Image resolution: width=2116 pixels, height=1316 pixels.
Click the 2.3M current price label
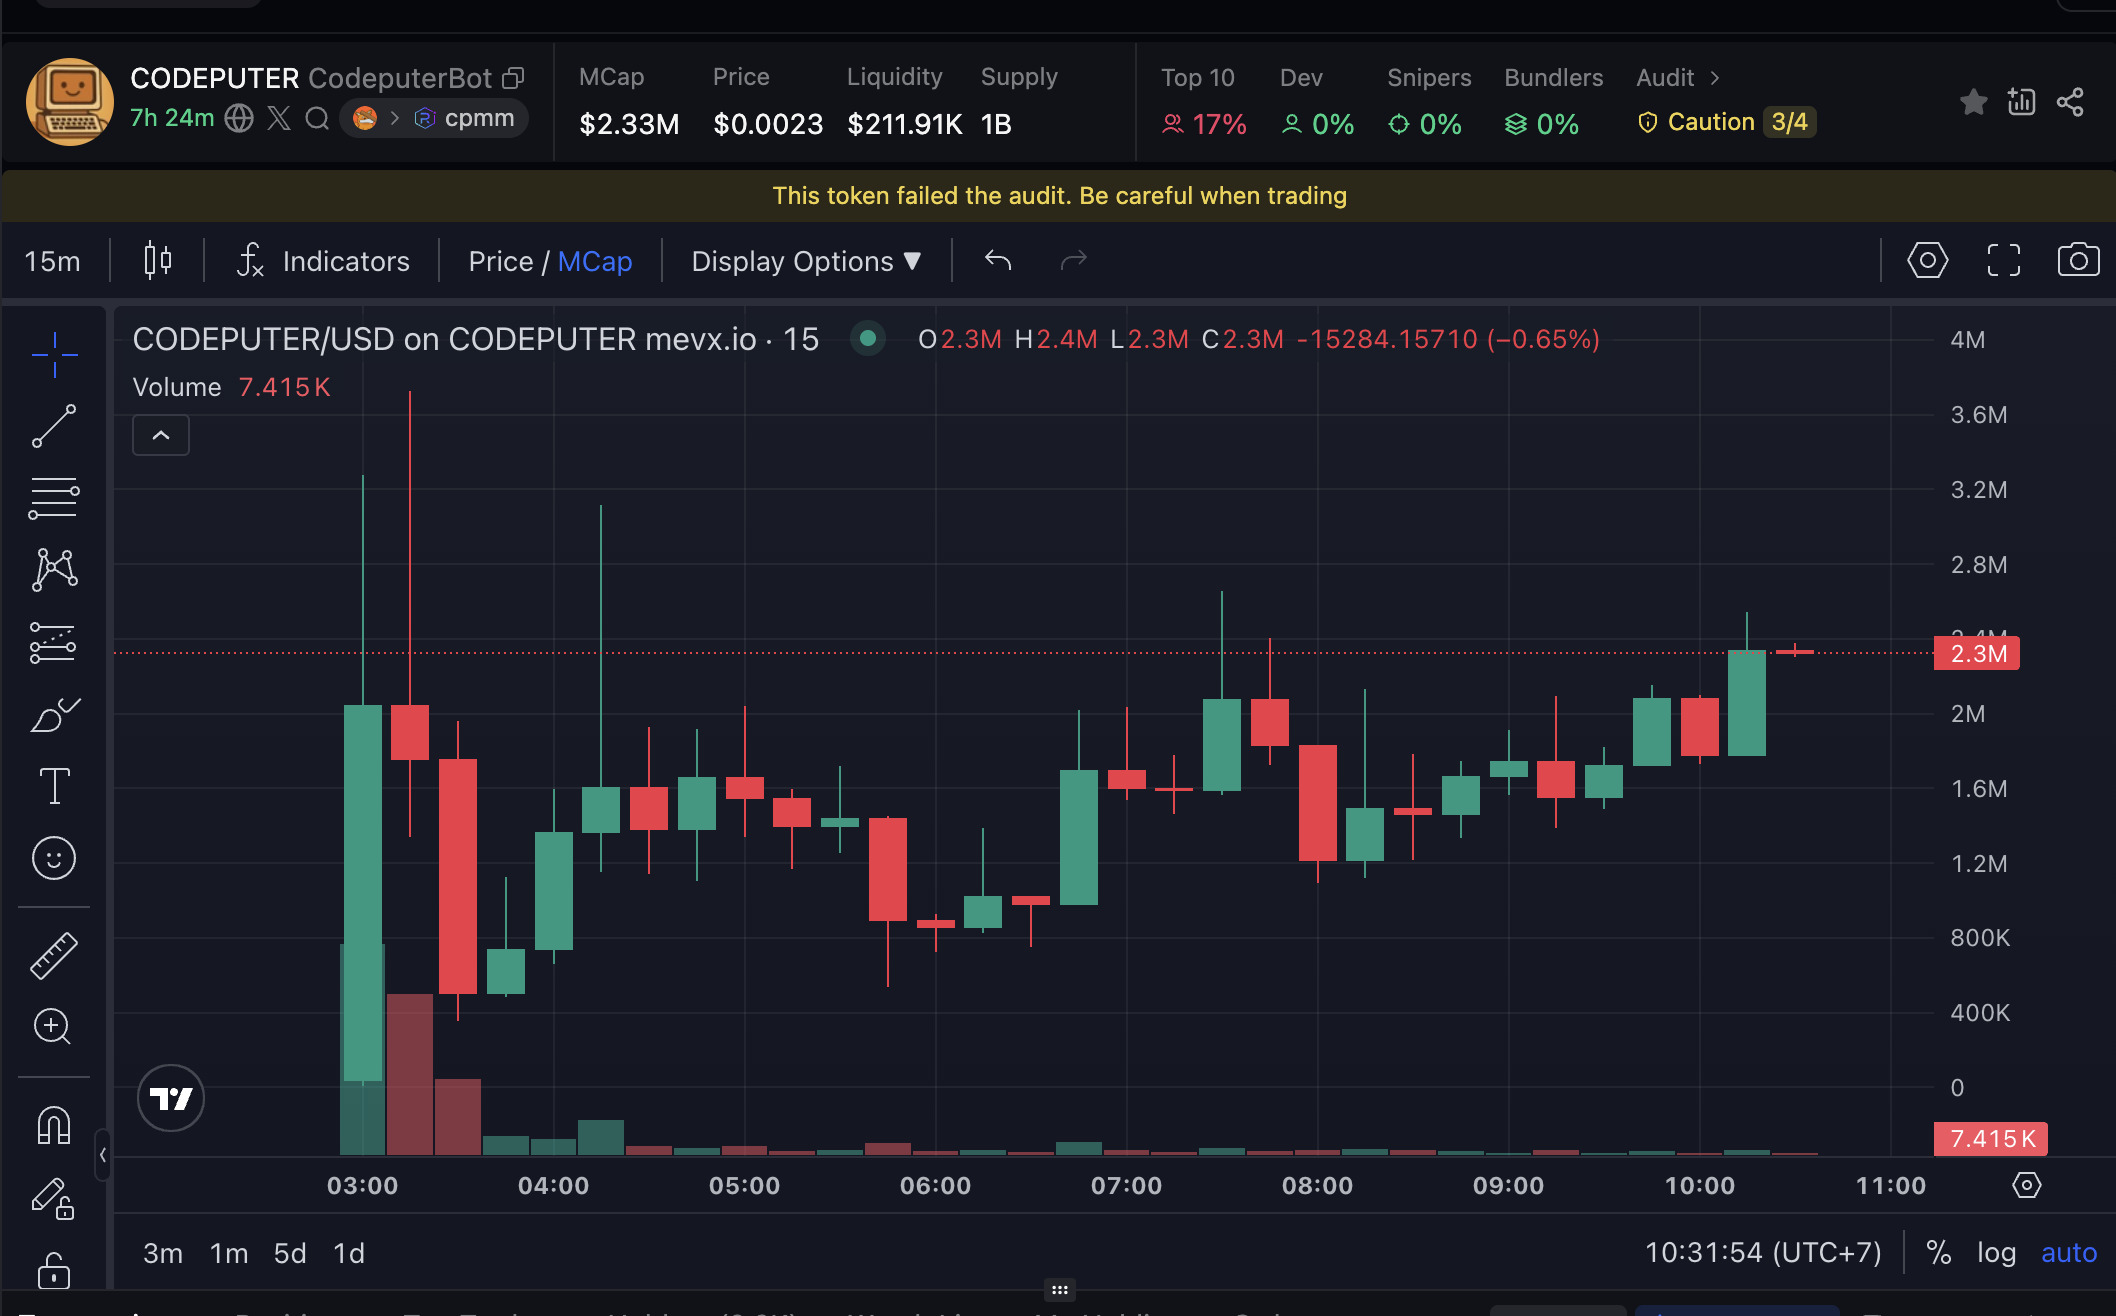pyautogui.click(x=1977, y=654)
